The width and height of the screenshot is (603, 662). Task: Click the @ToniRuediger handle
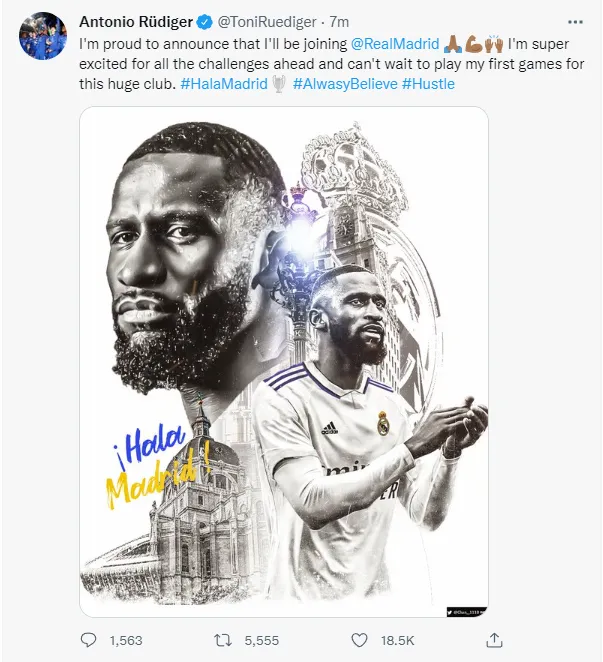[266, 22]
